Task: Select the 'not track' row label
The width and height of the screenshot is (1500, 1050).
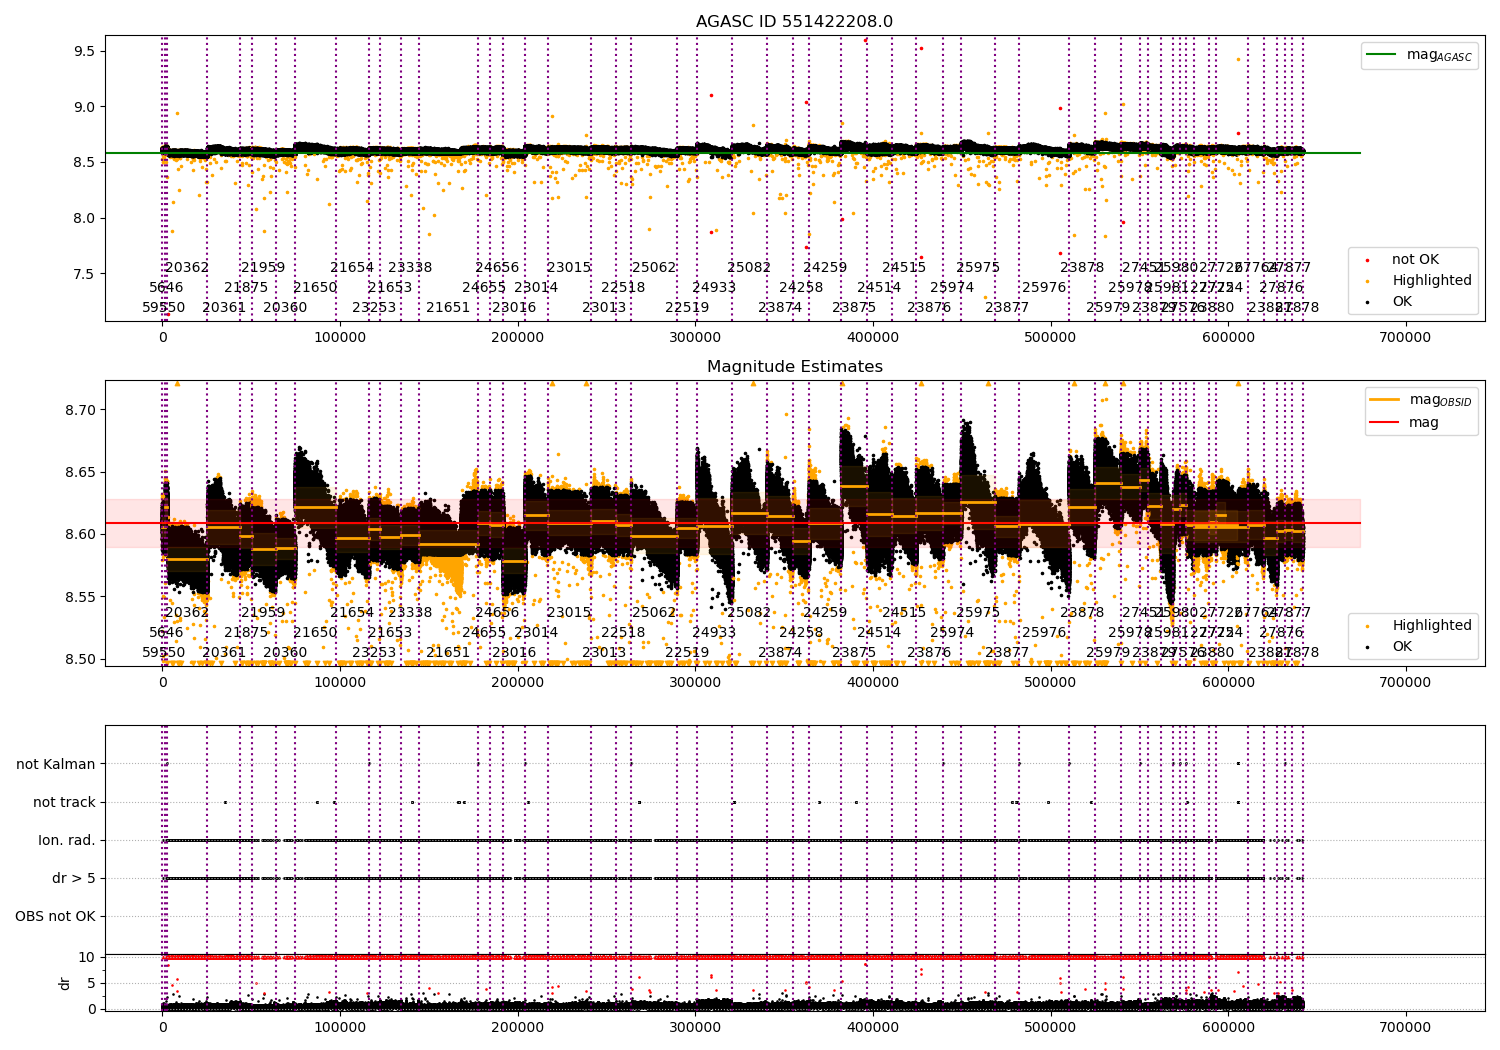Action: pos(64,802)
